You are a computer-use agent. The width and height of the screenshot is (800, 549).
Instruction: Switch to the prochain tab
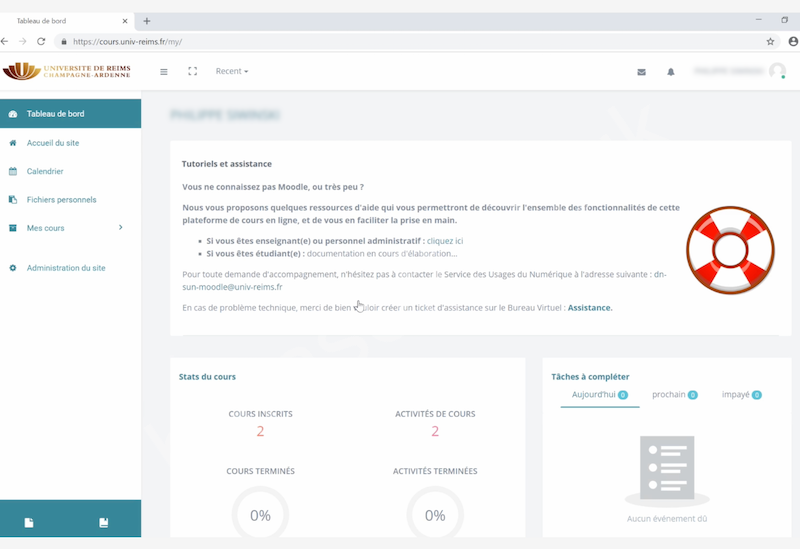[674, 395]
